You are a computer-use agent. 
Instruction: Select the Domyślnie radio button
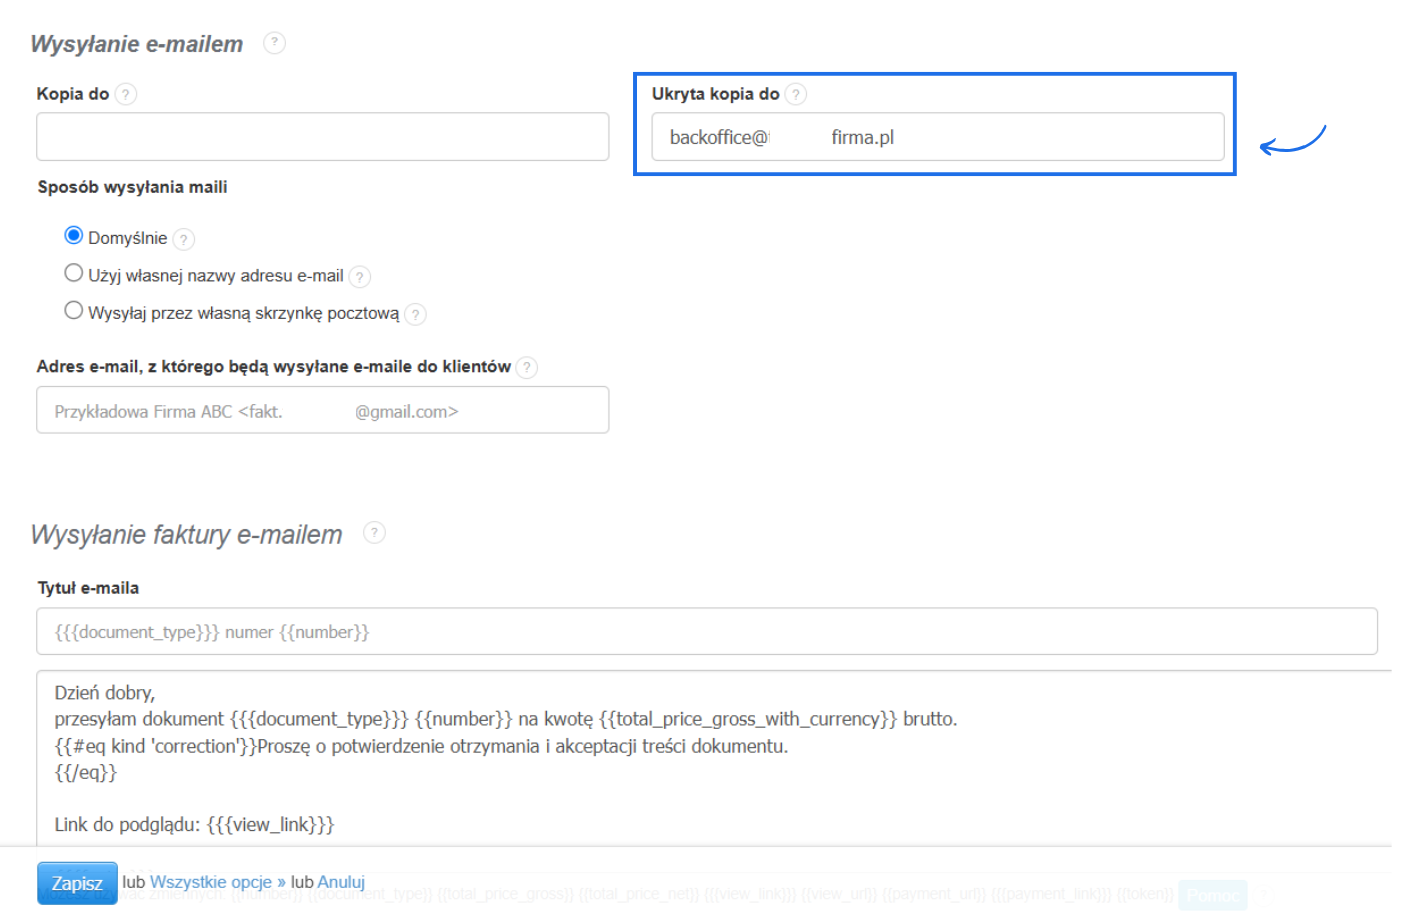[x=73, y=235]
